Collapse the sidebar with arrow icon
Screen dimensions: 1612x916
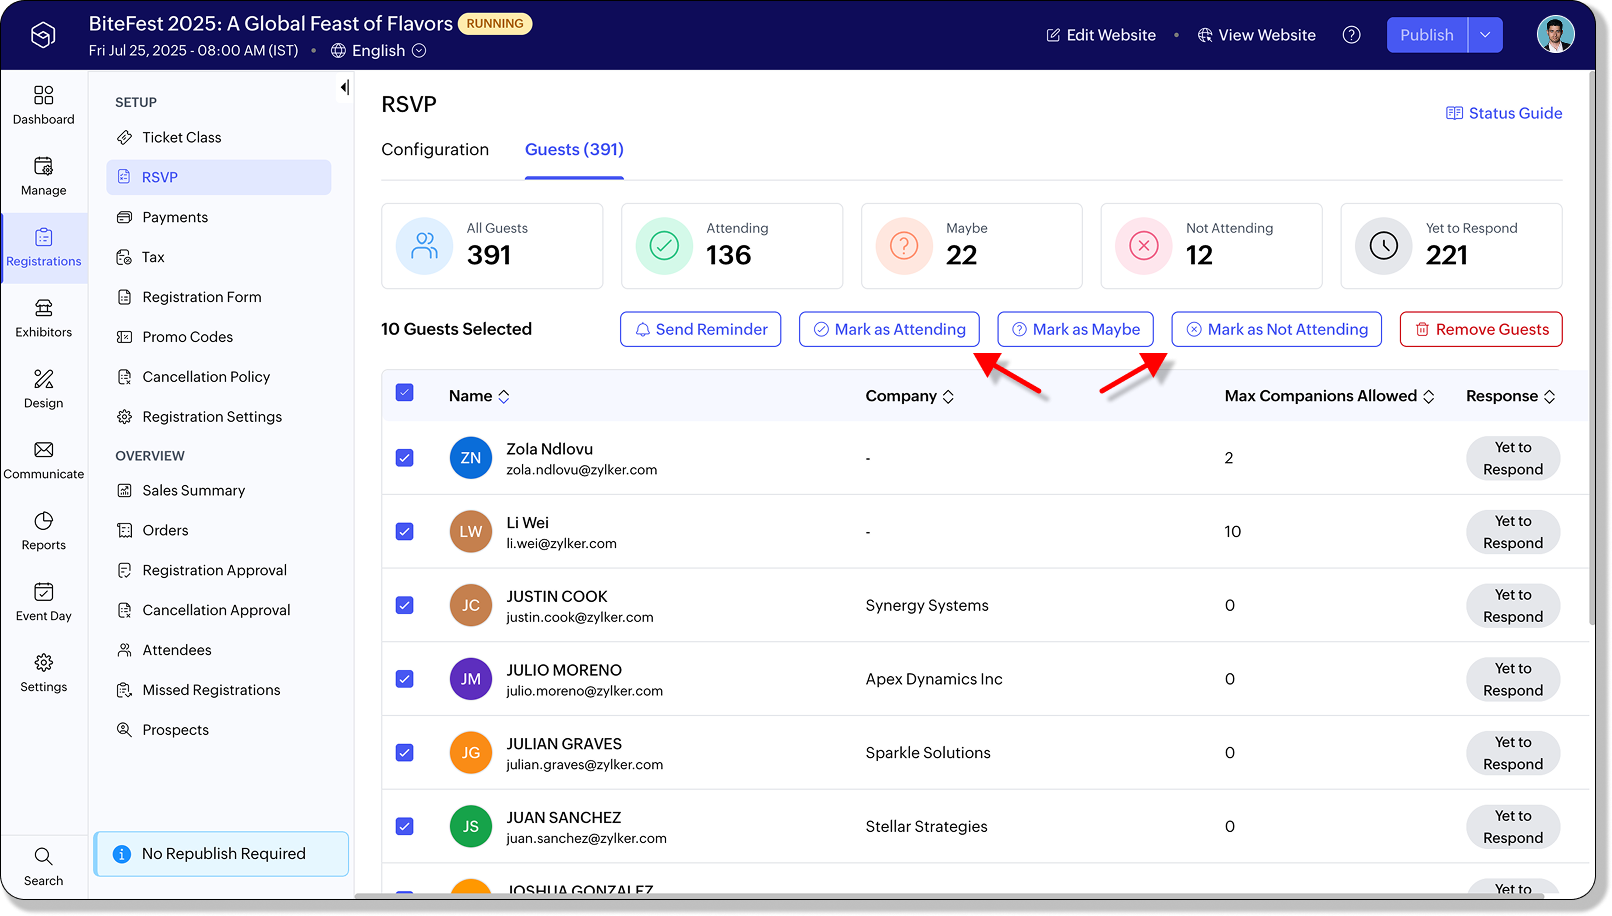coord(344,88)
